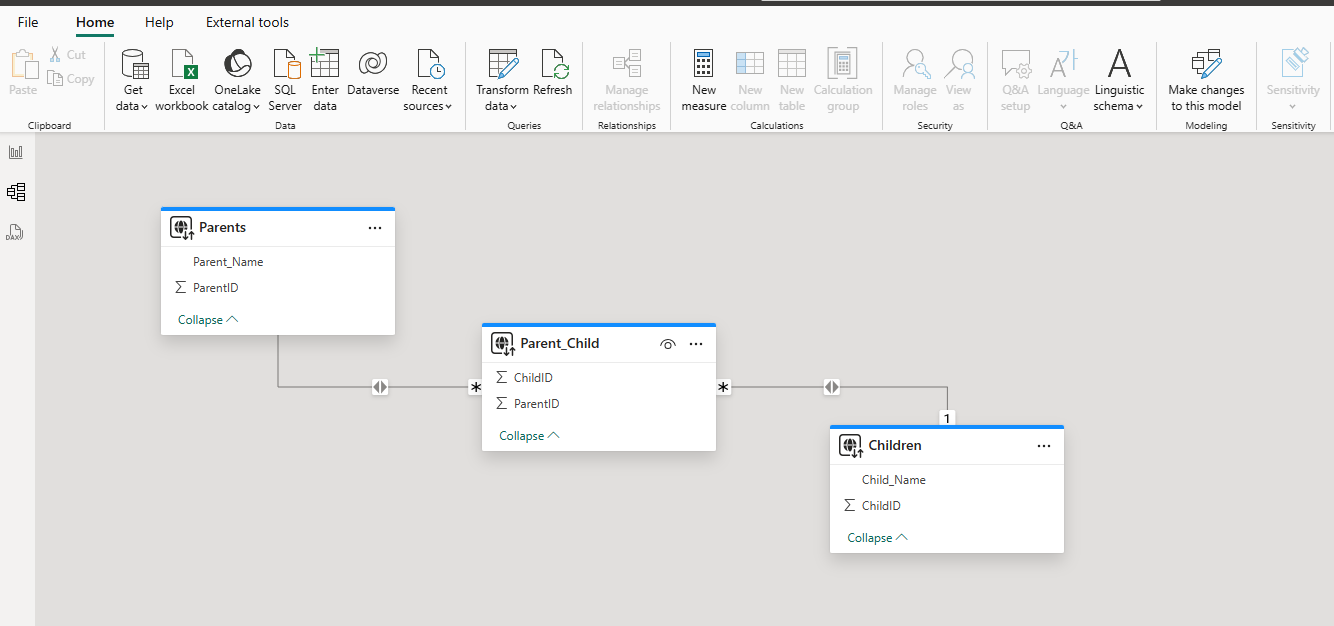The image size is (1334, 626).
Task: Create a Calculation group
Action: (843, 79)
